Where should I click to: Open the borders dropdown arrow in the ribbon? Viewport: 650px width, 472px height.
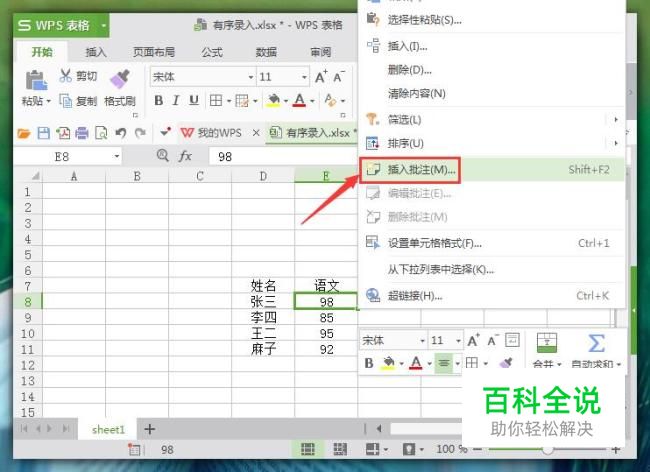tap(229, 101)
